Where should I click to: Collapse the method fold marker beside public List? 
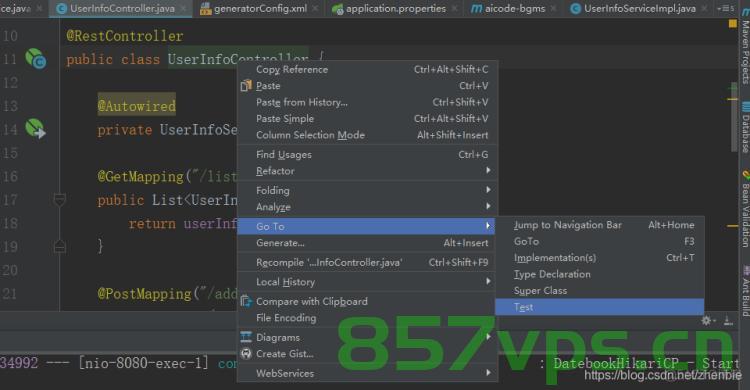click(x=60, y=200)
